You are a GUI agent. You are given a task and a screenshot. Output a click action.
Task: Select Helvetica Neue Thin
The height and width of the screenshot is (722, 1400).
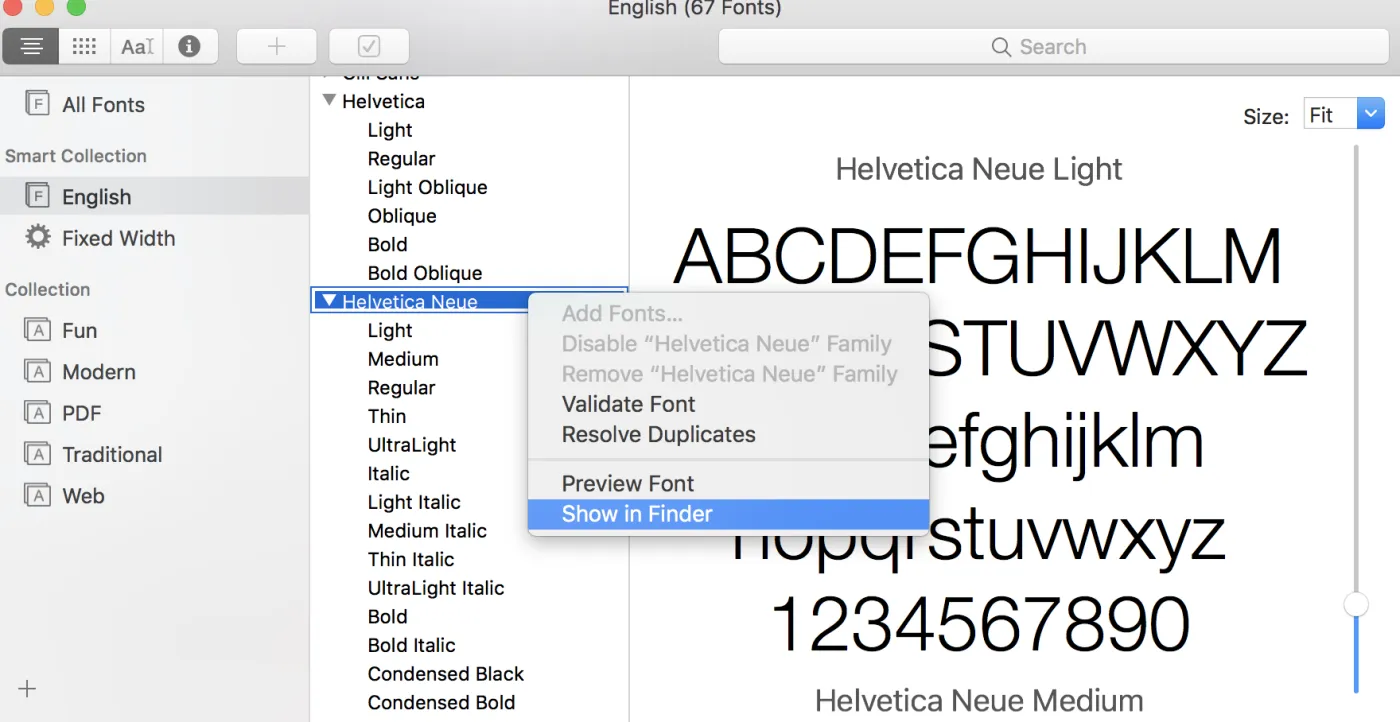[x=387, y=416]
